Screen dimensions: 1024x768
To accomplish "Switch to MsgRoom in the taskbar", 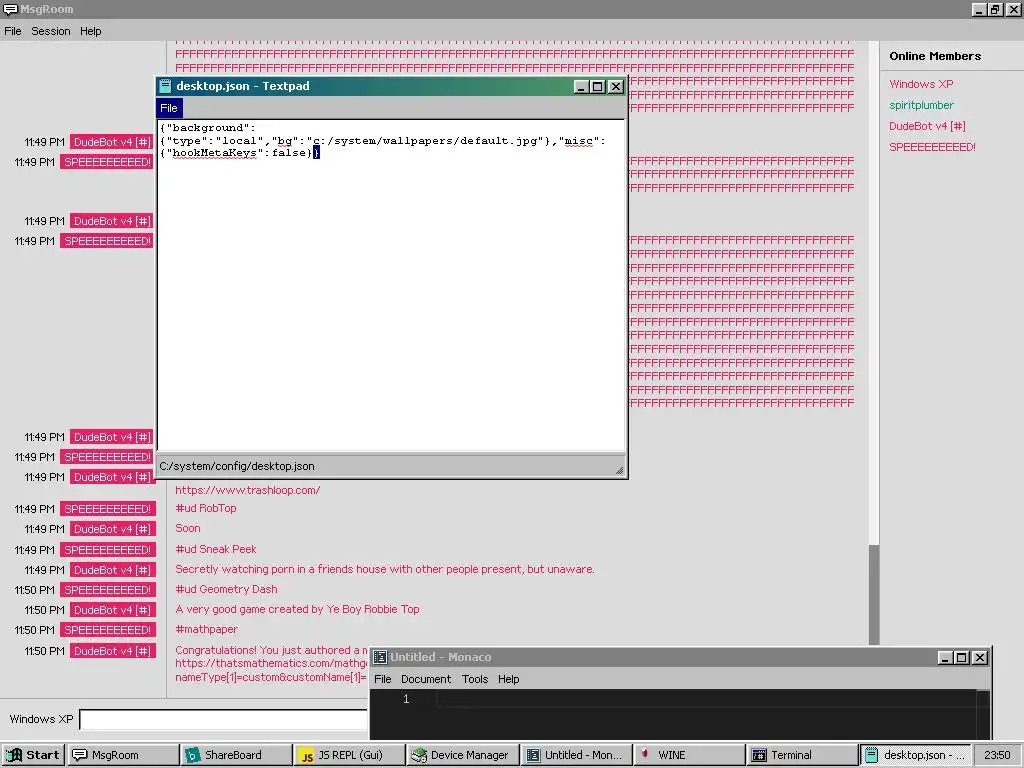I will click(x=123, y=755).
